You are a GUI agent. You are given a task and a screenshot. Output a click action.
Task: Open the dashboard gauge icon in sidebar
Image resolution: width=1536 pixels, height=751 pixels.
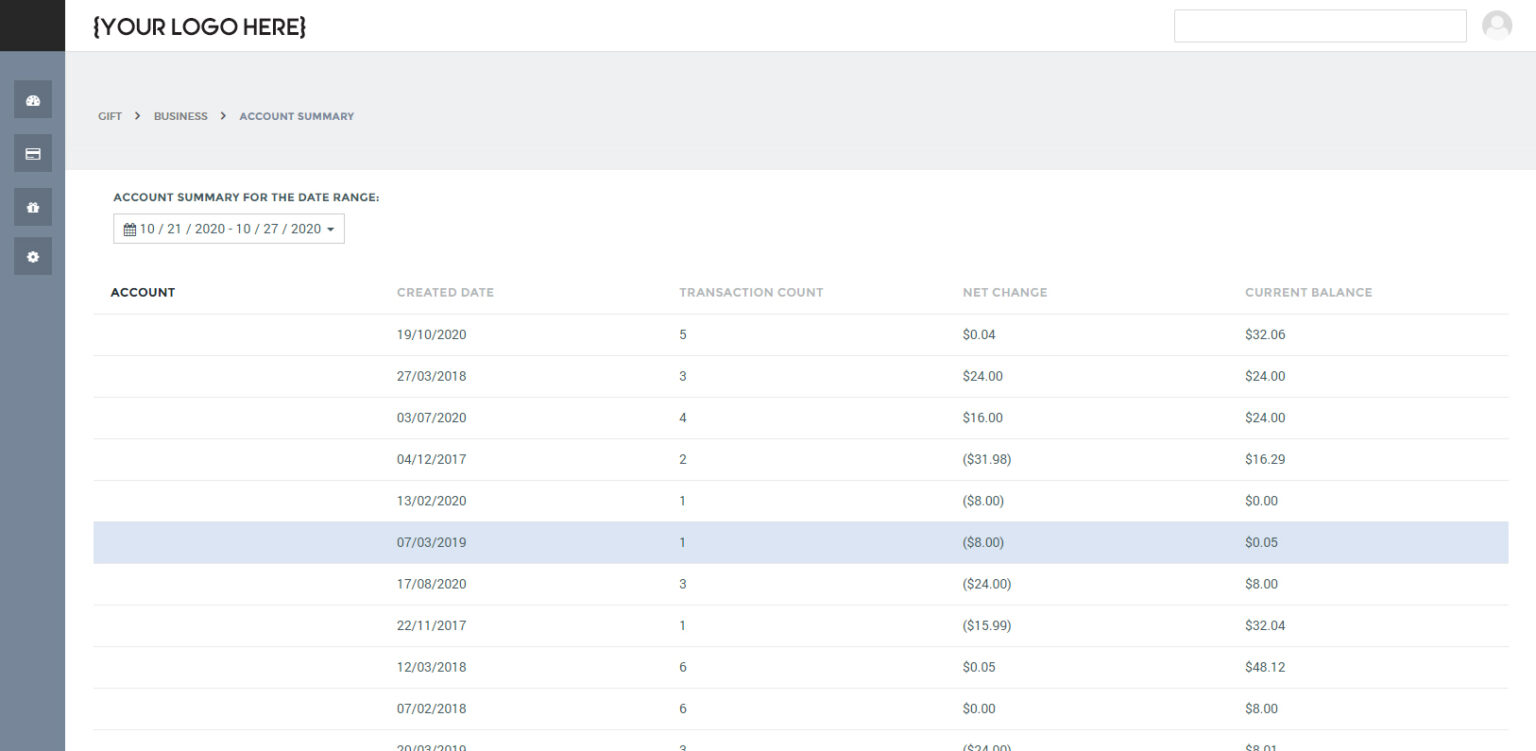tap(32, 100)
